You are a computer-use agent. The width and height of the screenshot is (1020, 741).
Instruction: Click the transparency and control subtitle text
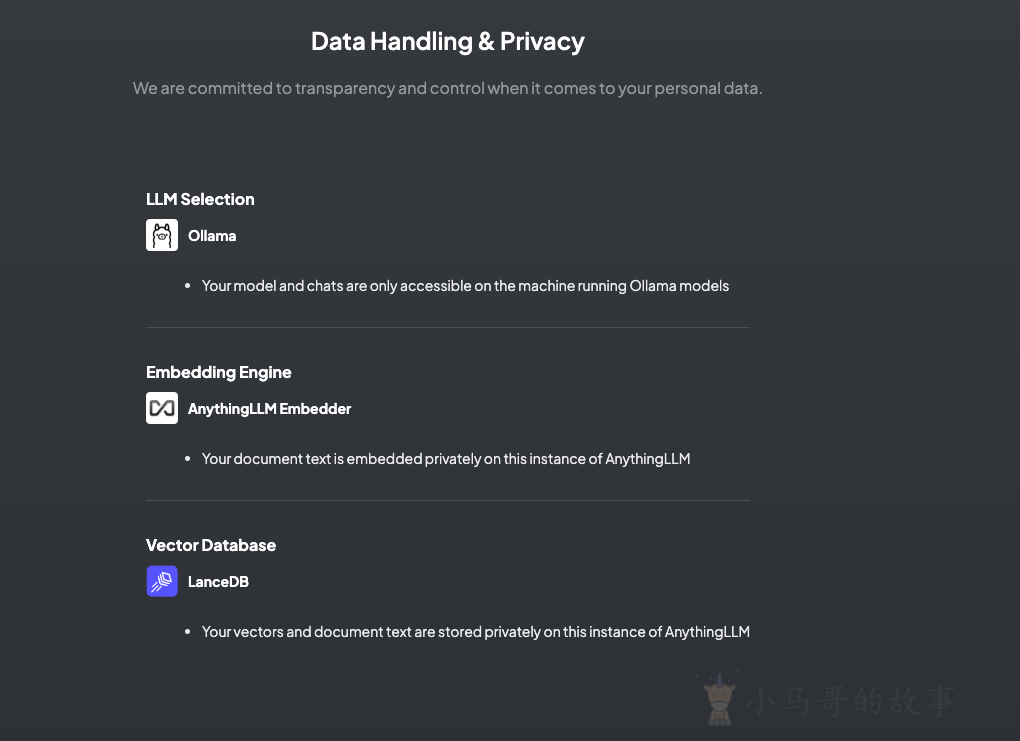click(x=448, y=88)
